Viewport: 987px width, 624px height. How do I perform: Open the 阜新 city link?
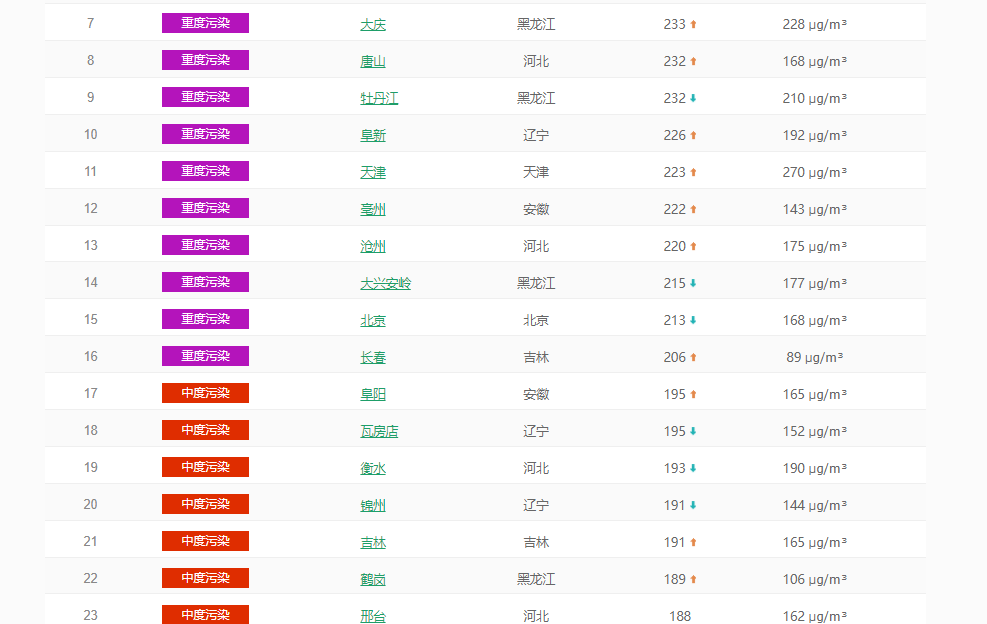pos(373,135)
